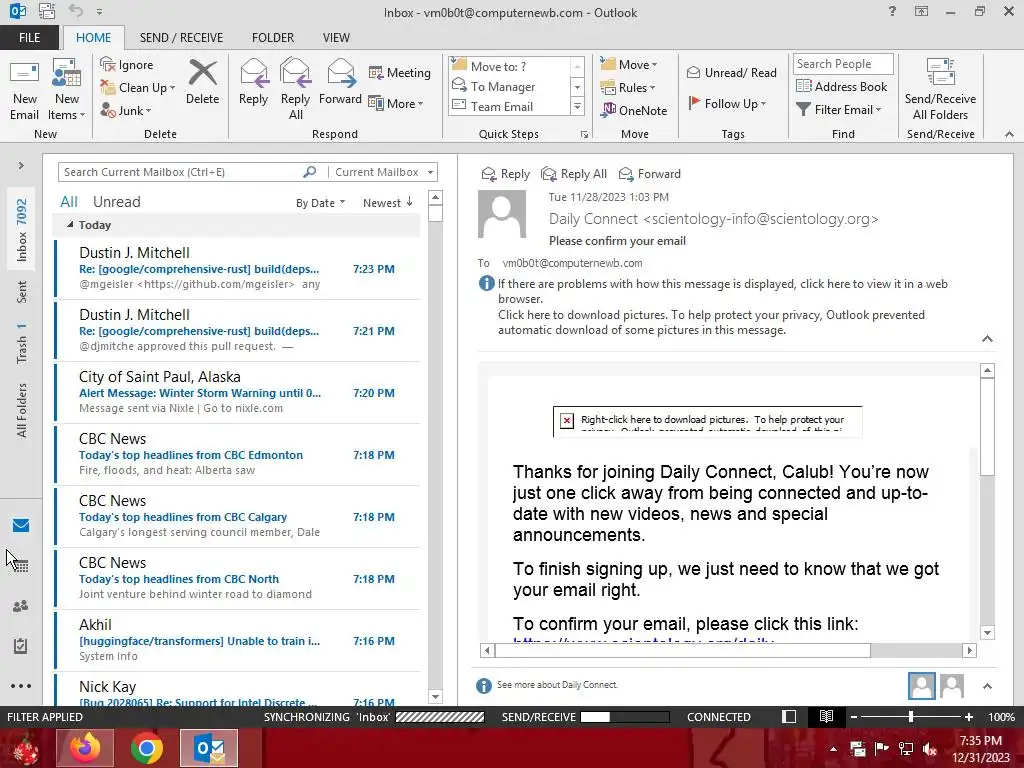The image size is (1024, 768).
Task: Expand the Quick Steps gallery
Action: pos(577,106)
